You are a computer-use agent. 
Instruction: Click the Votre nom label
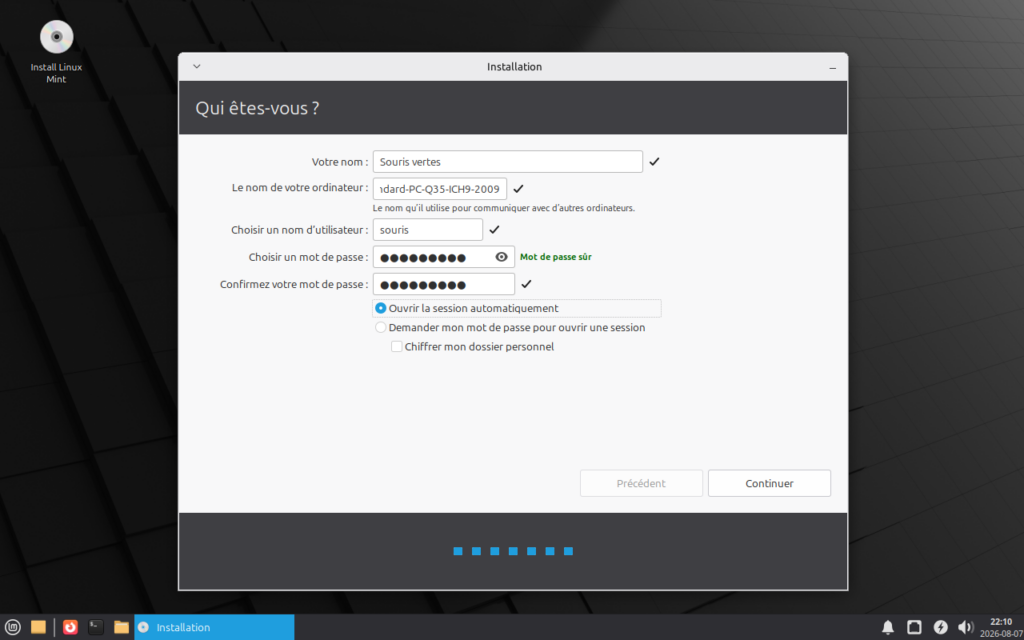coord(340,161)
